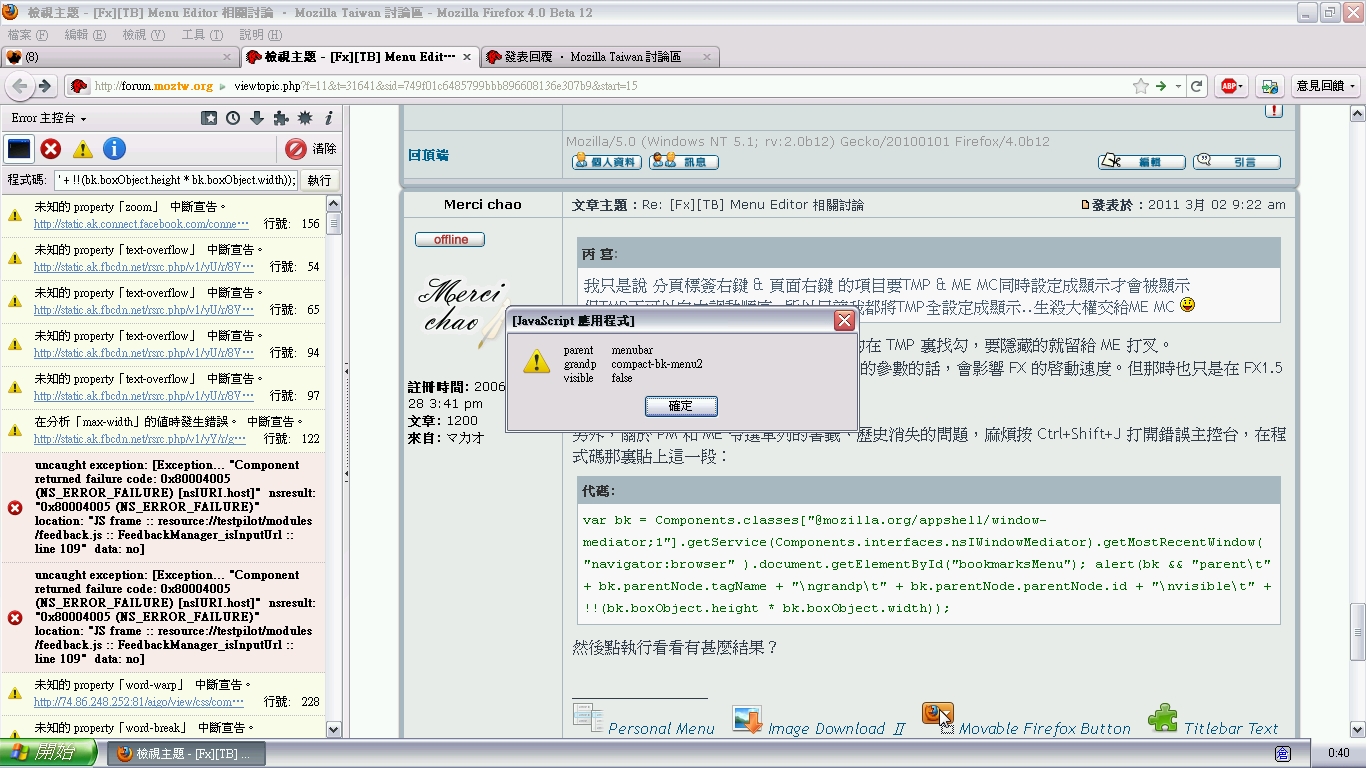
Task: Show all messages in Error Console
Action: (19, 149)
